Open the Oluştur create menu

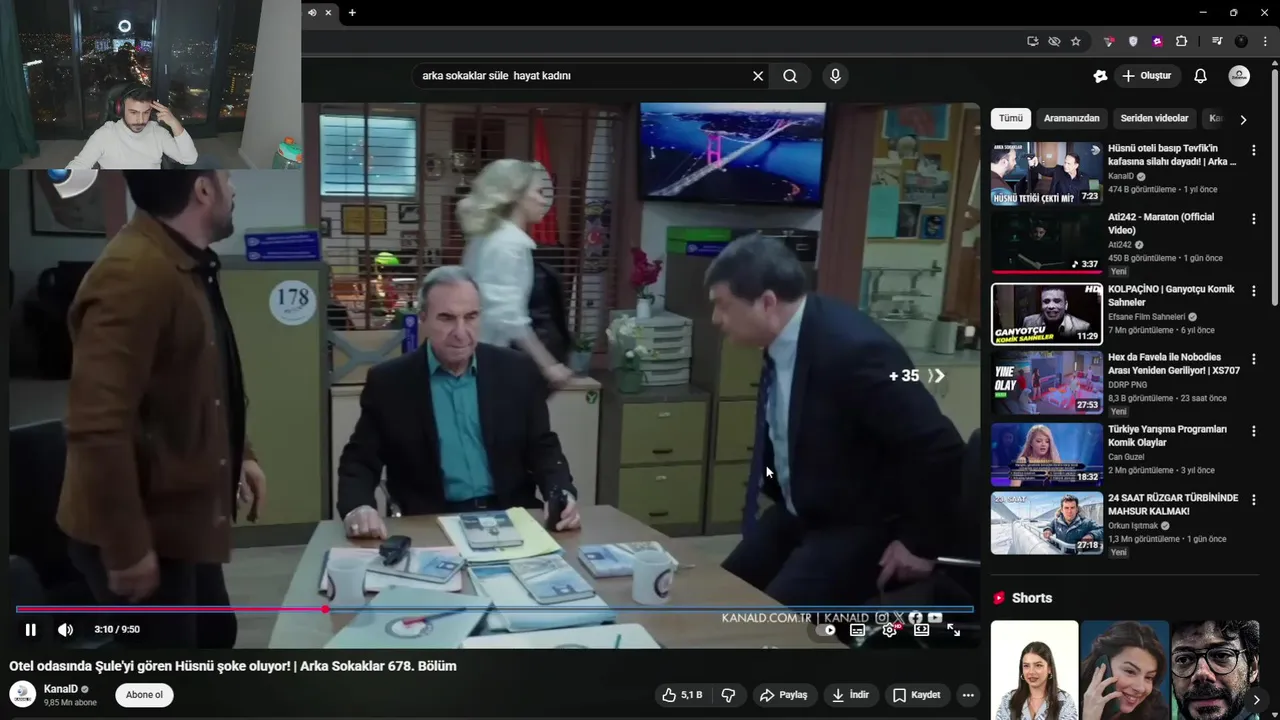1146,76
